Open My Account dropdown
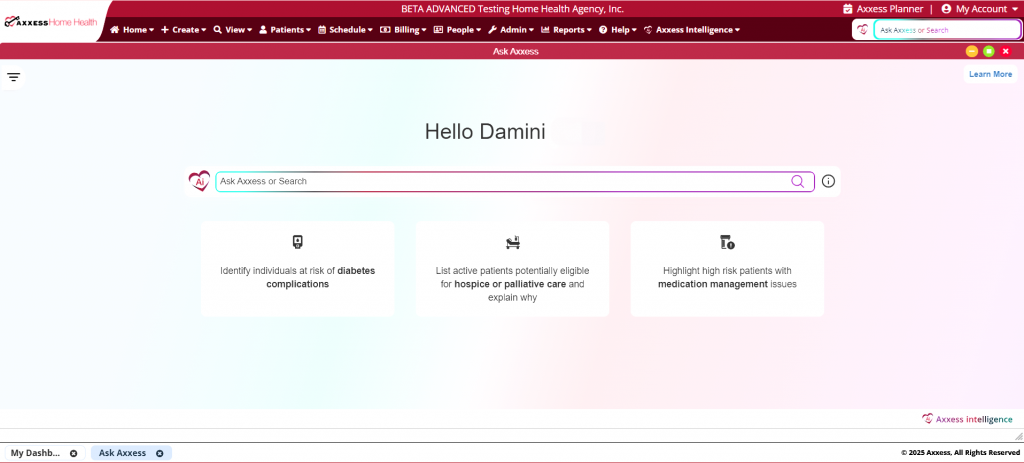1024x463 pixels. point(980,9)
